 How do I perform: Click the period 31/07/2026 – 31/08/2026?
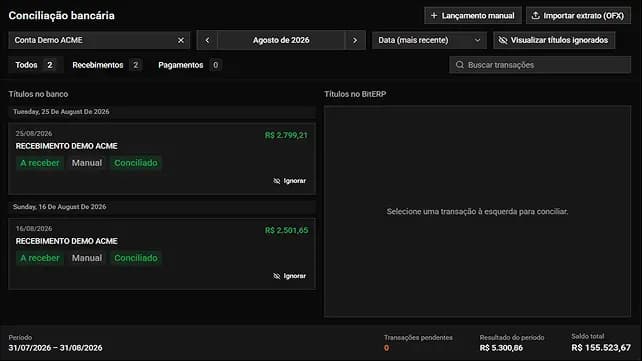click(55, 348)
